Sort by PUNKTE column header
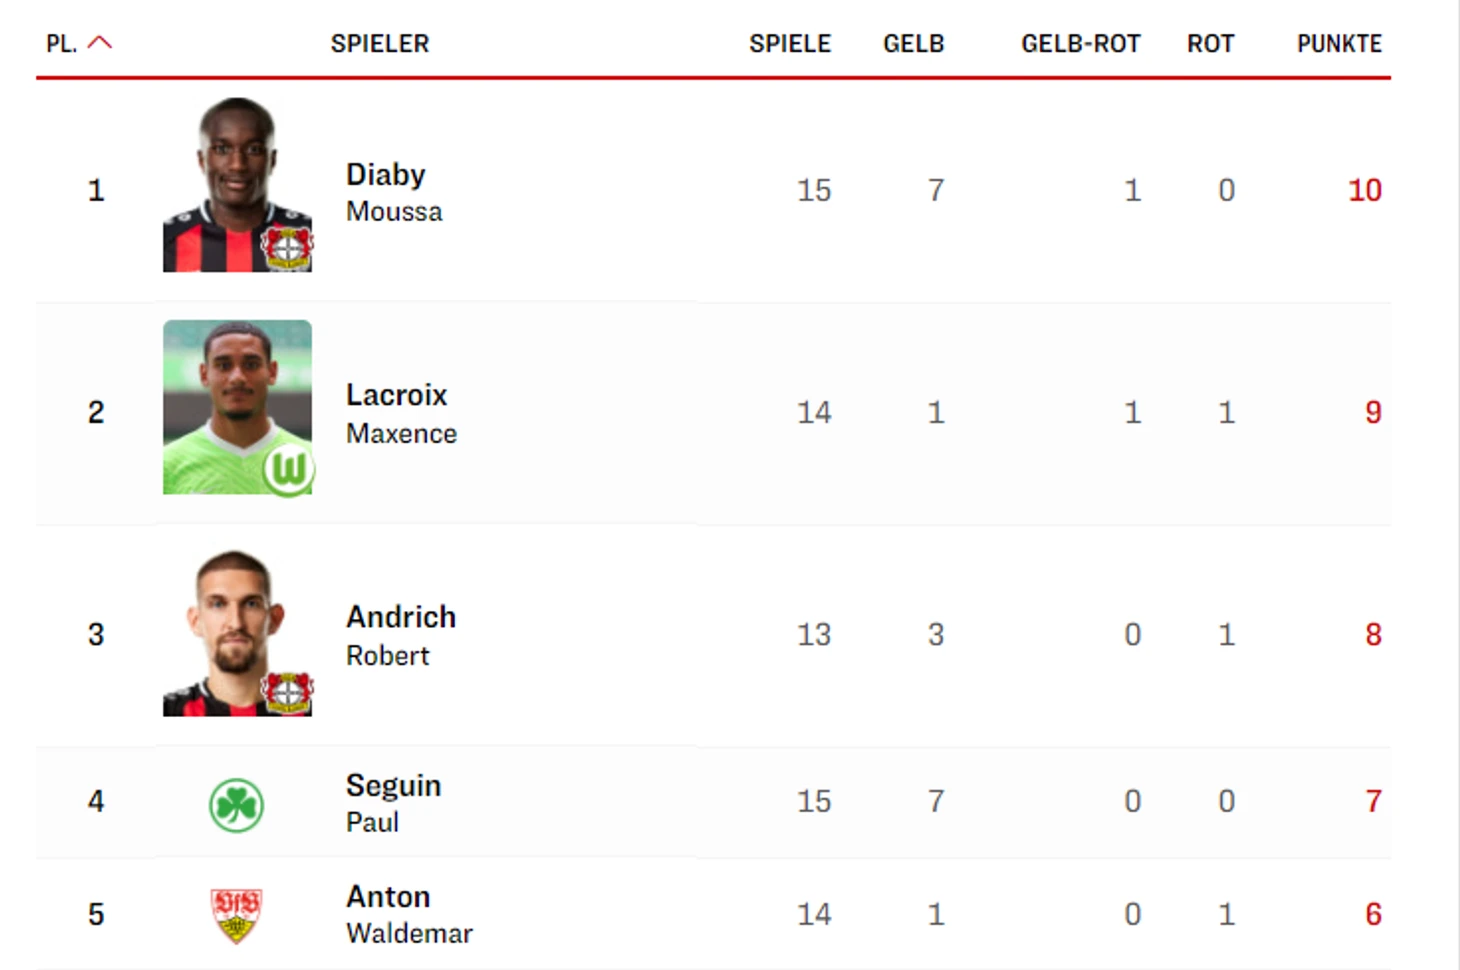 pos(1338,44)
